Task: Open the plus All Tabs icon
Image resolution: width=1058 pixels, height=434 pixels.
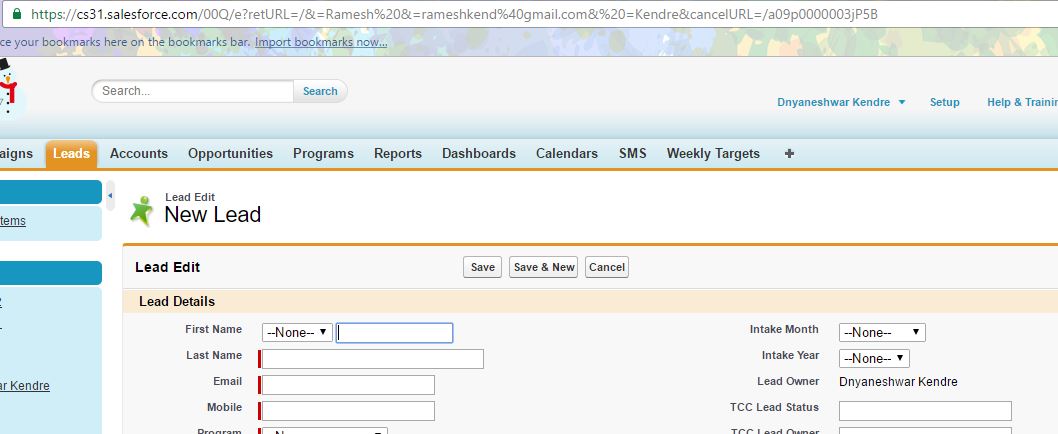Action: [x=789, y=153]
